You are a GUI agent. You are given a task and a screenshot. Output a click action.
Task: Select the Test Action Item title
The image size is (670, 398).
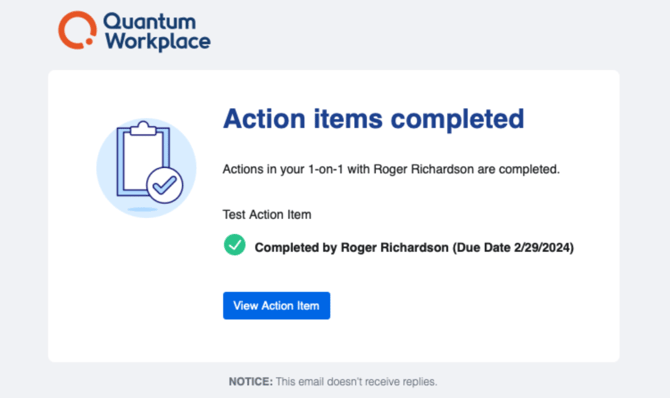267,215
